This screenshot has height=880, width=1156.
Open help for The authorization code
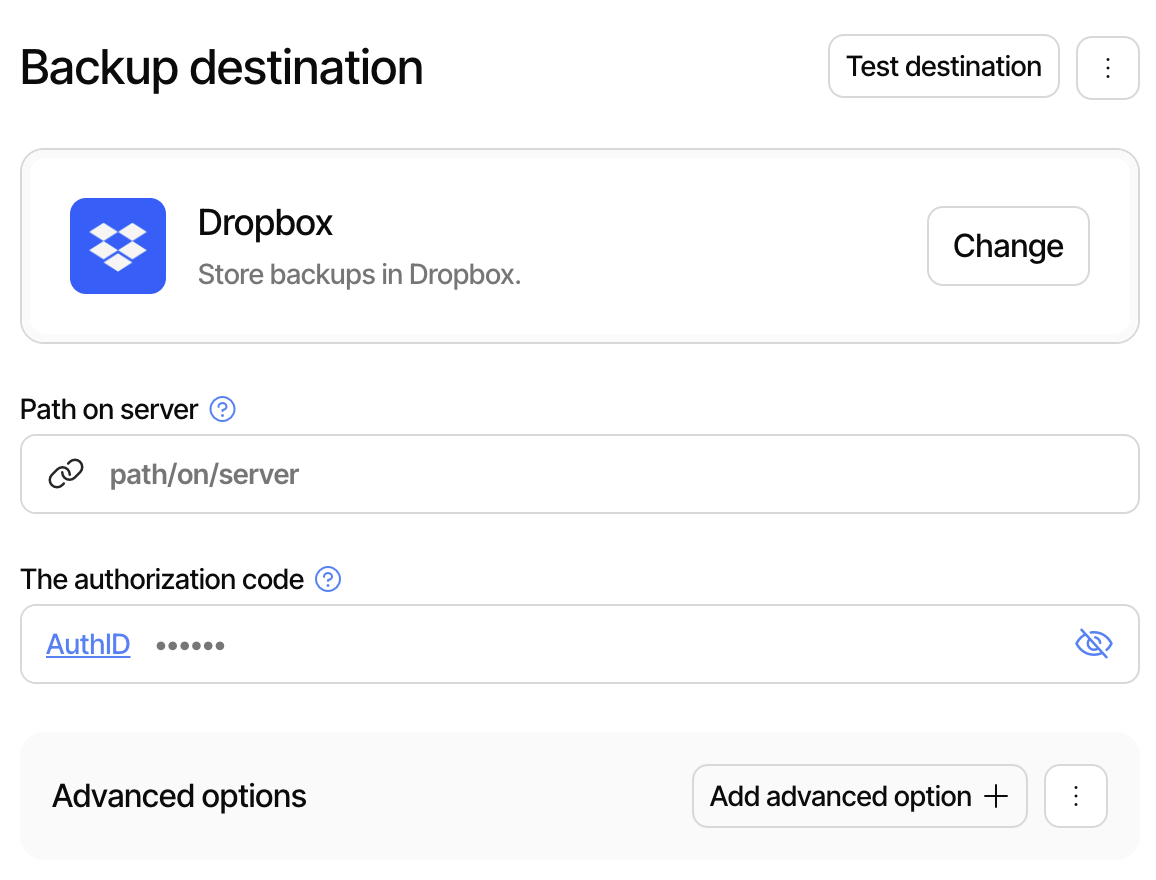[x=327, y=579]
